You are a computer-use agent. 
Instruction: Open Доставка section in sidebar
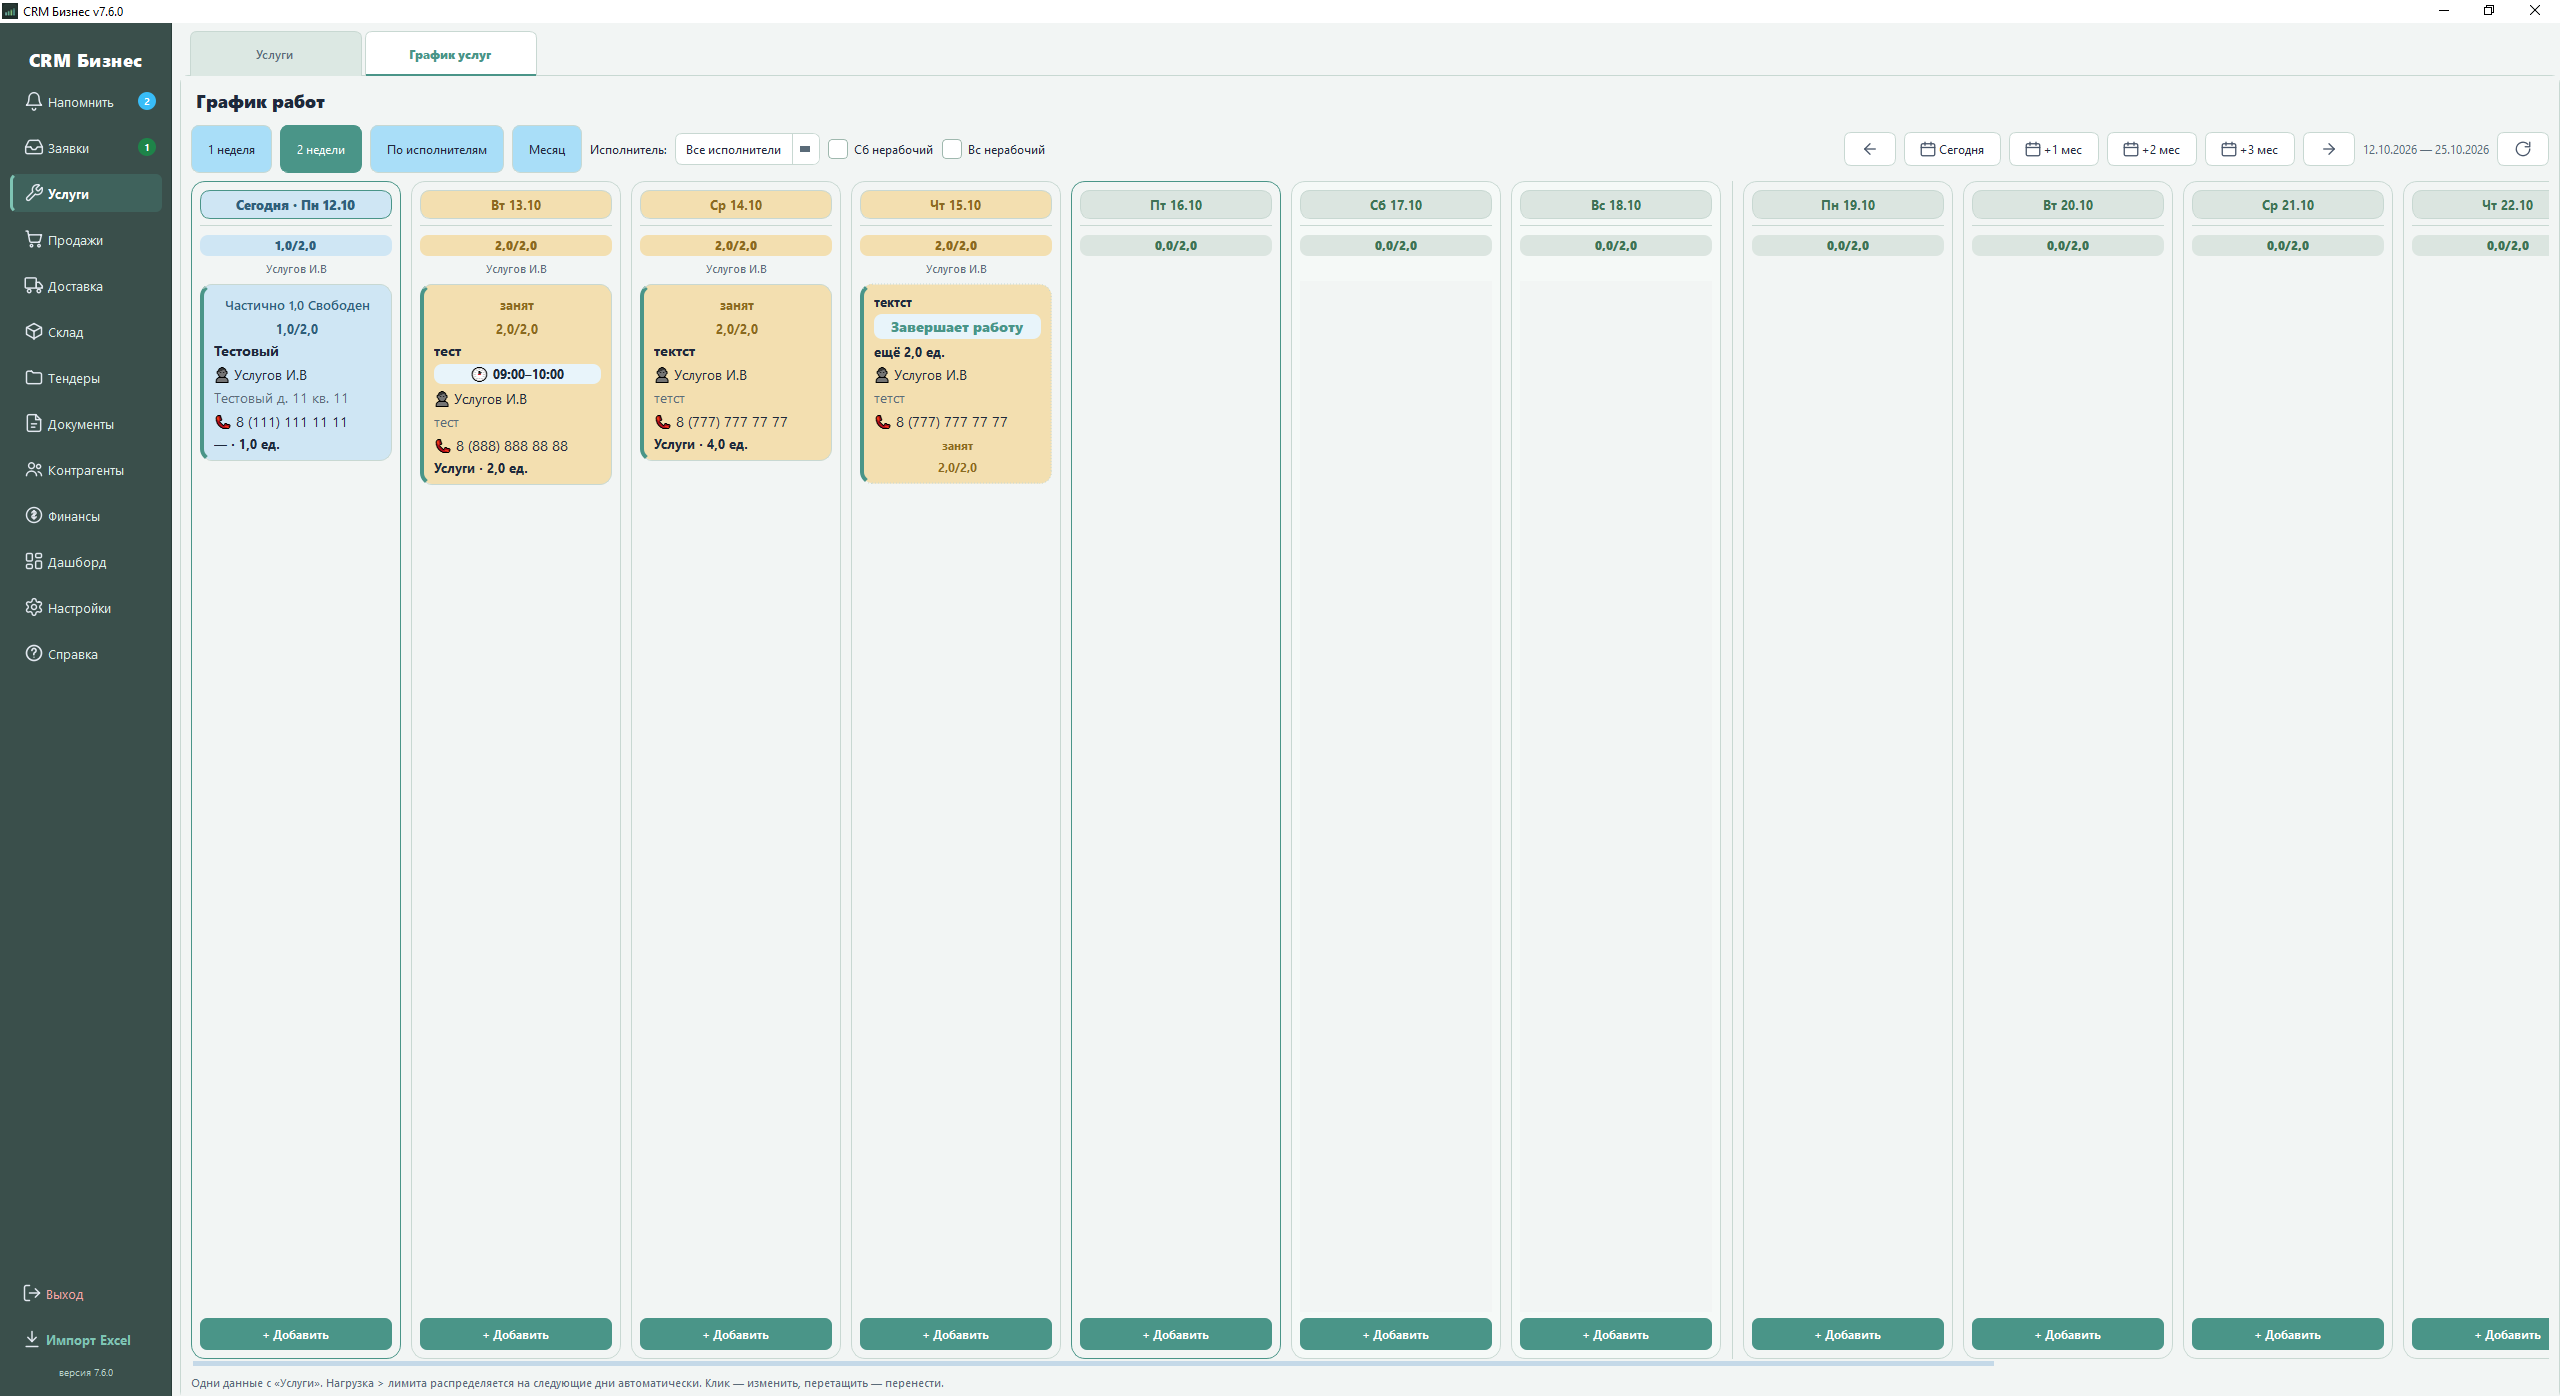coord(86,286)
